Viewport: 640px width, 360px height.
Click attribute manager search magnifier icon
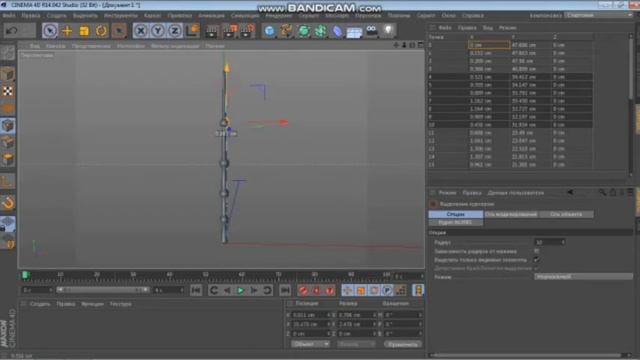(x=602, y=192)
